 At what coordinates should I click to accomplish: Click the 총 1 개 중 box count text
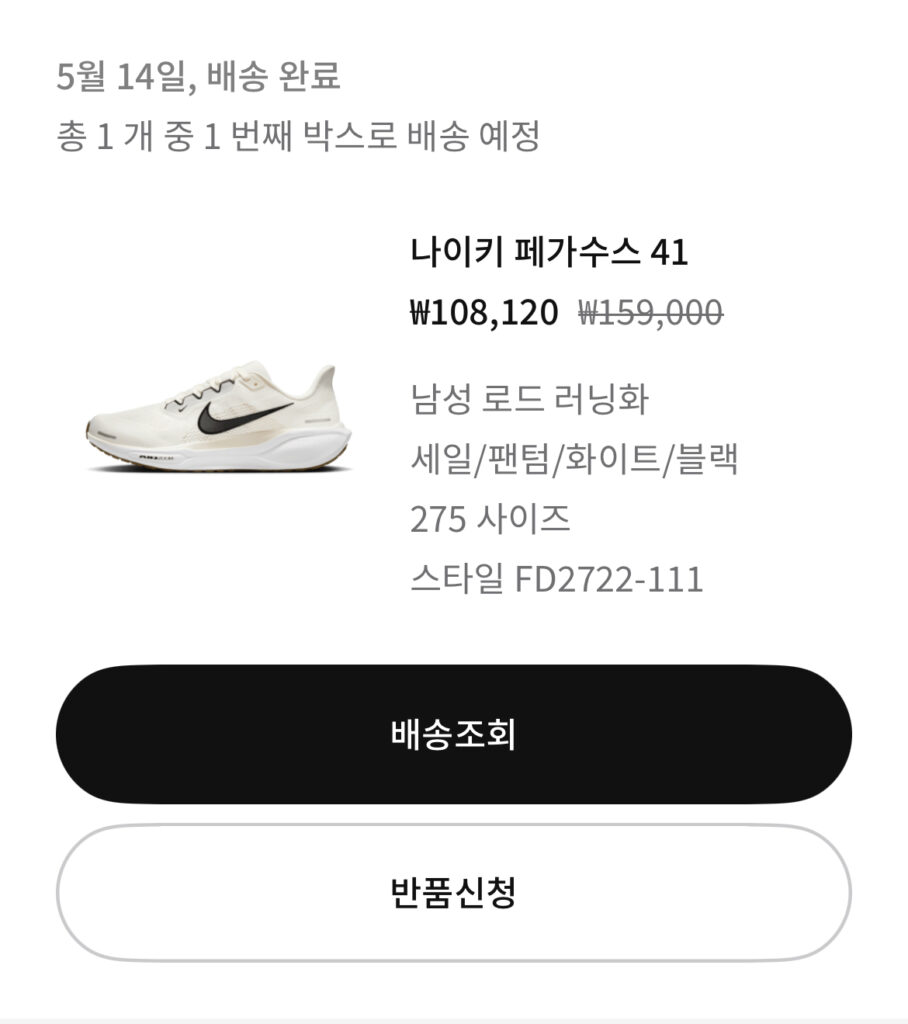point(124,136)
